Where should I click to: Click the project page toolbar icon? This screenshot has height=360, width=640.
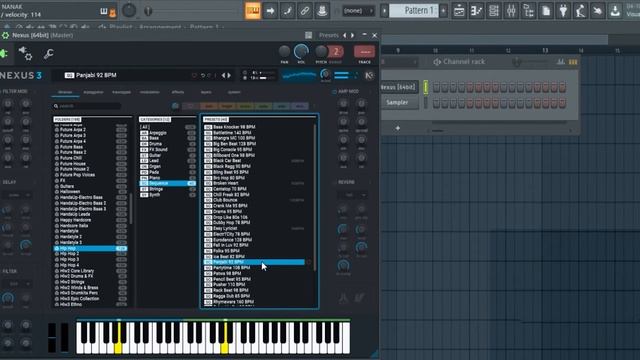pos(546,11)
